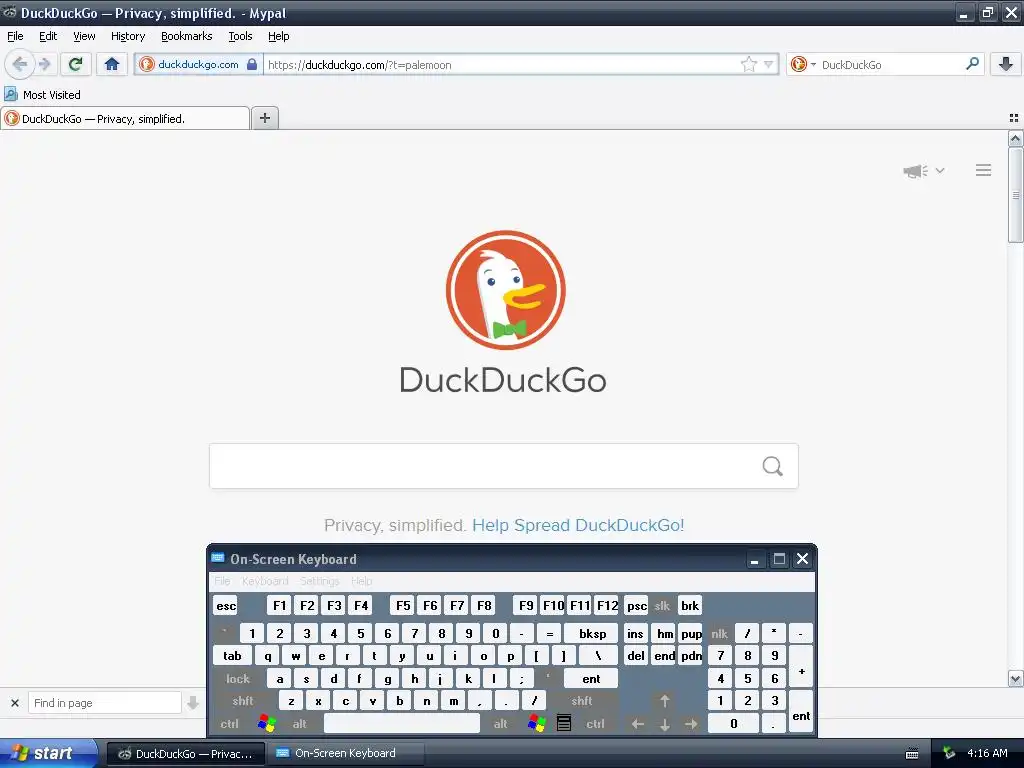
Task: Go back using the browser back arrow
Action: (20, 64)
